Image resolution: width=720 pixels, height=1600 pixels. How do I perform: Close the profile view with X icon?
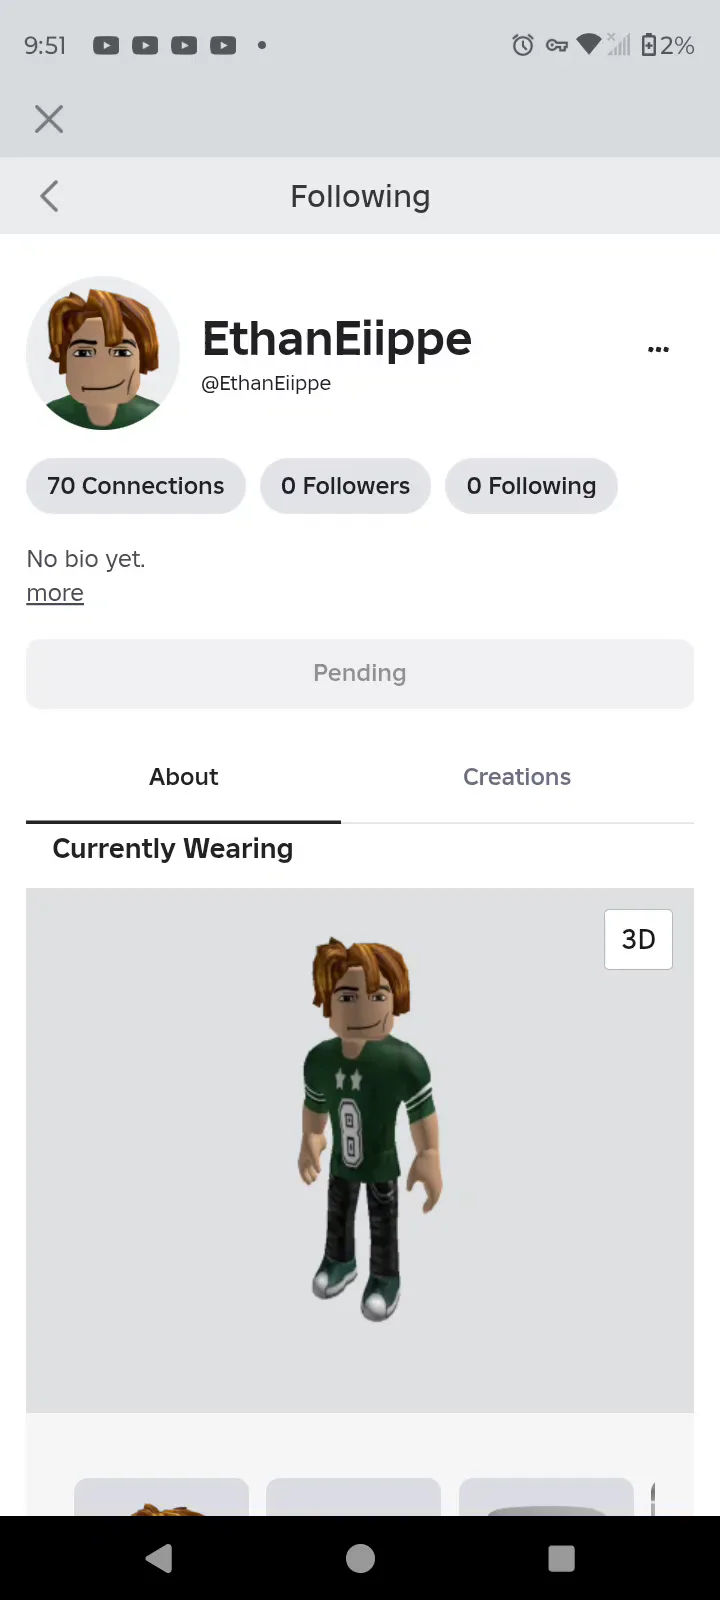[48, 119]
